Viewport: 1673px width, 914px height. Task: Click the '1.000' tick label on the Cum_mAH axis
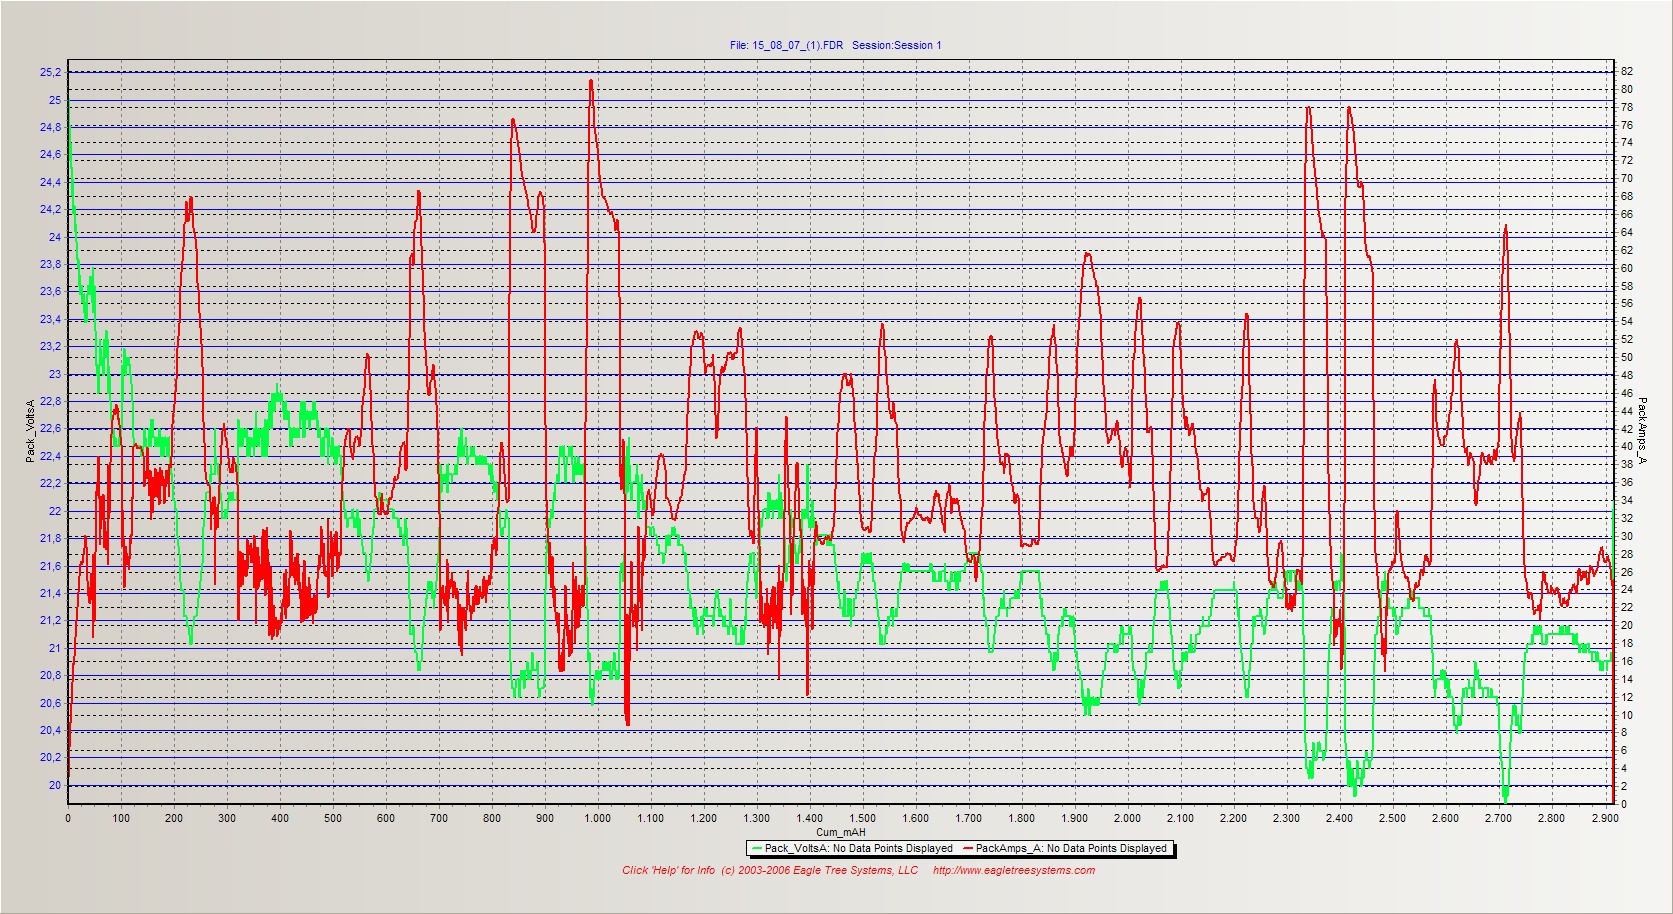598,818
